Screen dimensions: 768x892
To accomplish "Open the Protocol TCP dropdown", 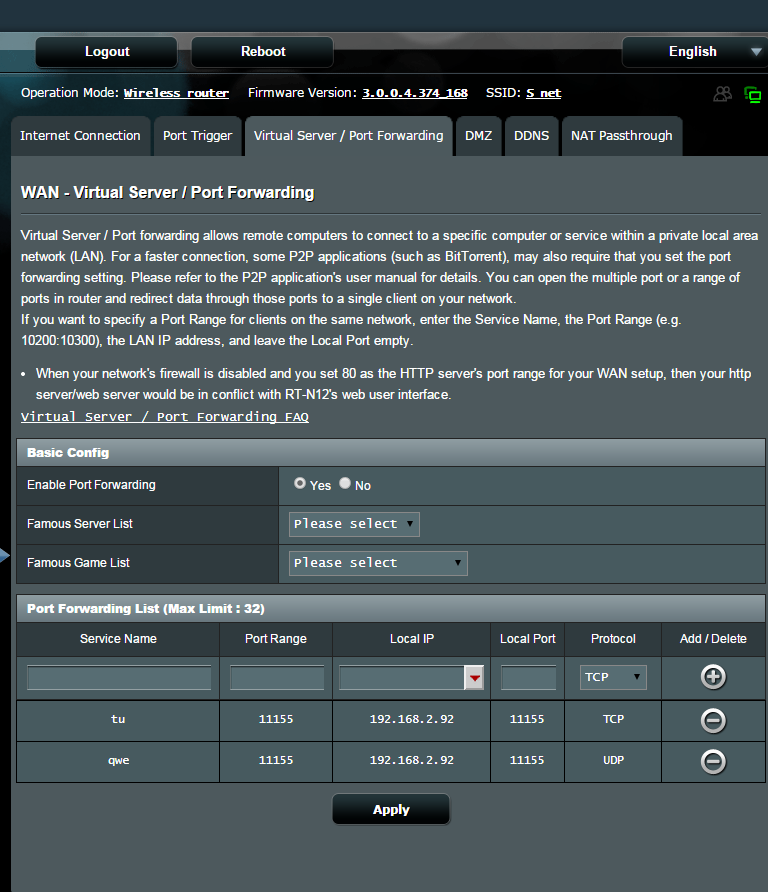I will (613, 677).
